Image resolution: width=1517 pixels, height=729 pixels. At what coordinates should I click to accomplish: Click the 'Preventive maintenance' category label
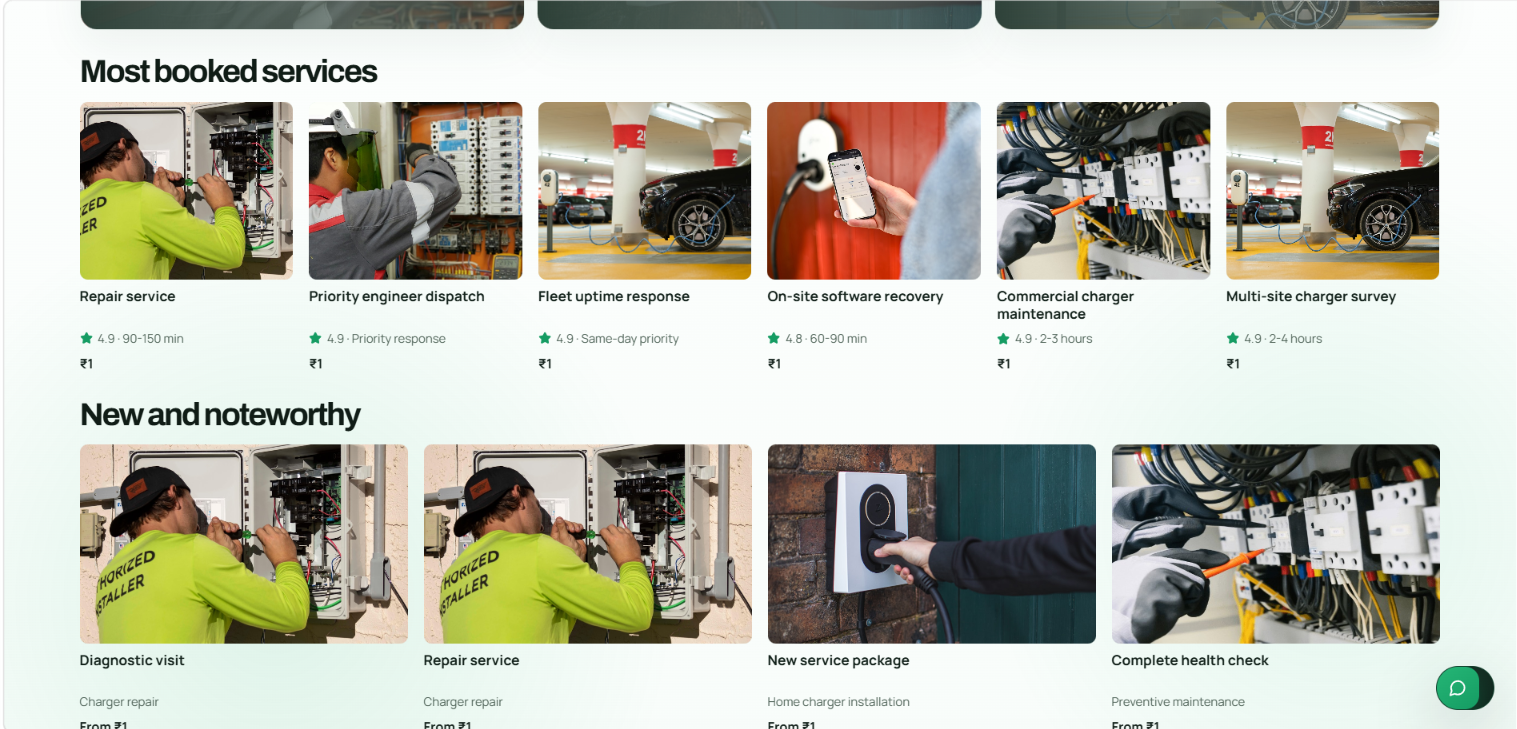click(x=1178, y=702)
